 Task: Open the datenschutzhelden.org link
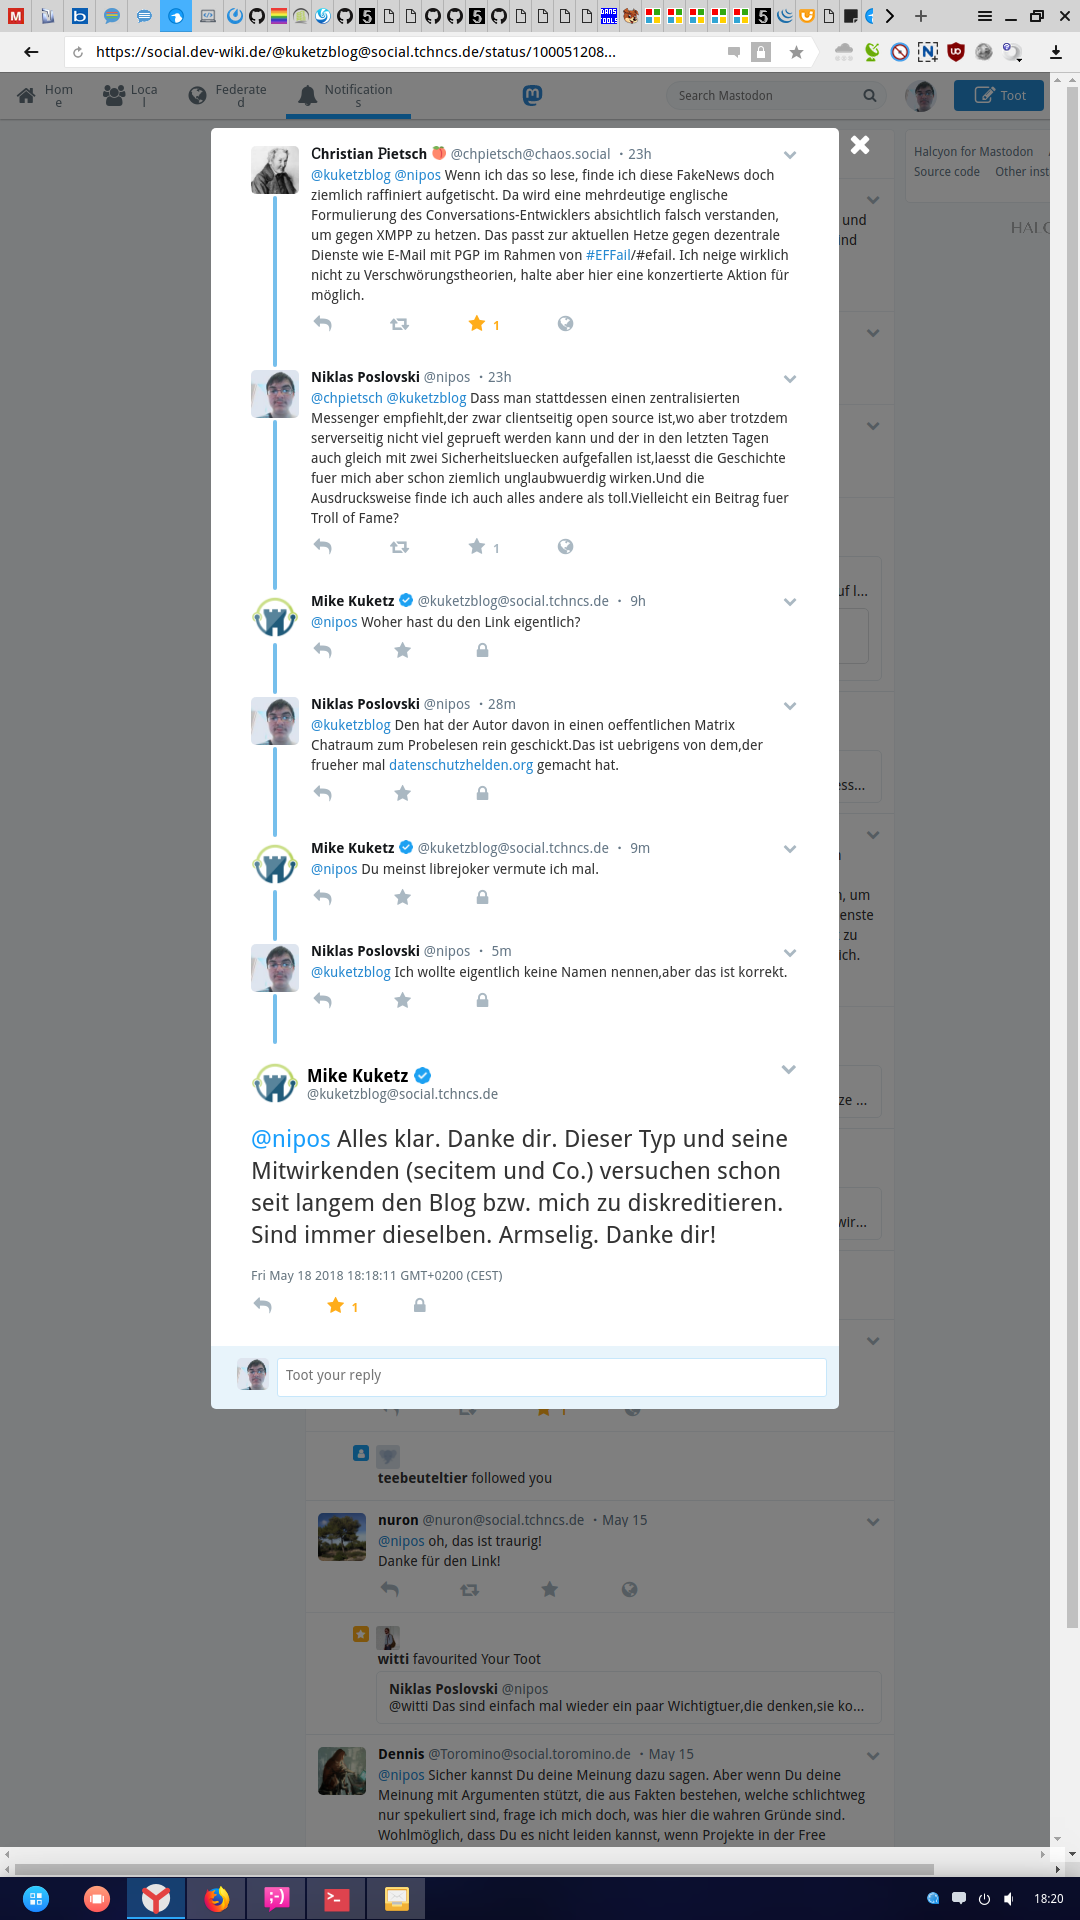[x=461, y=765]
